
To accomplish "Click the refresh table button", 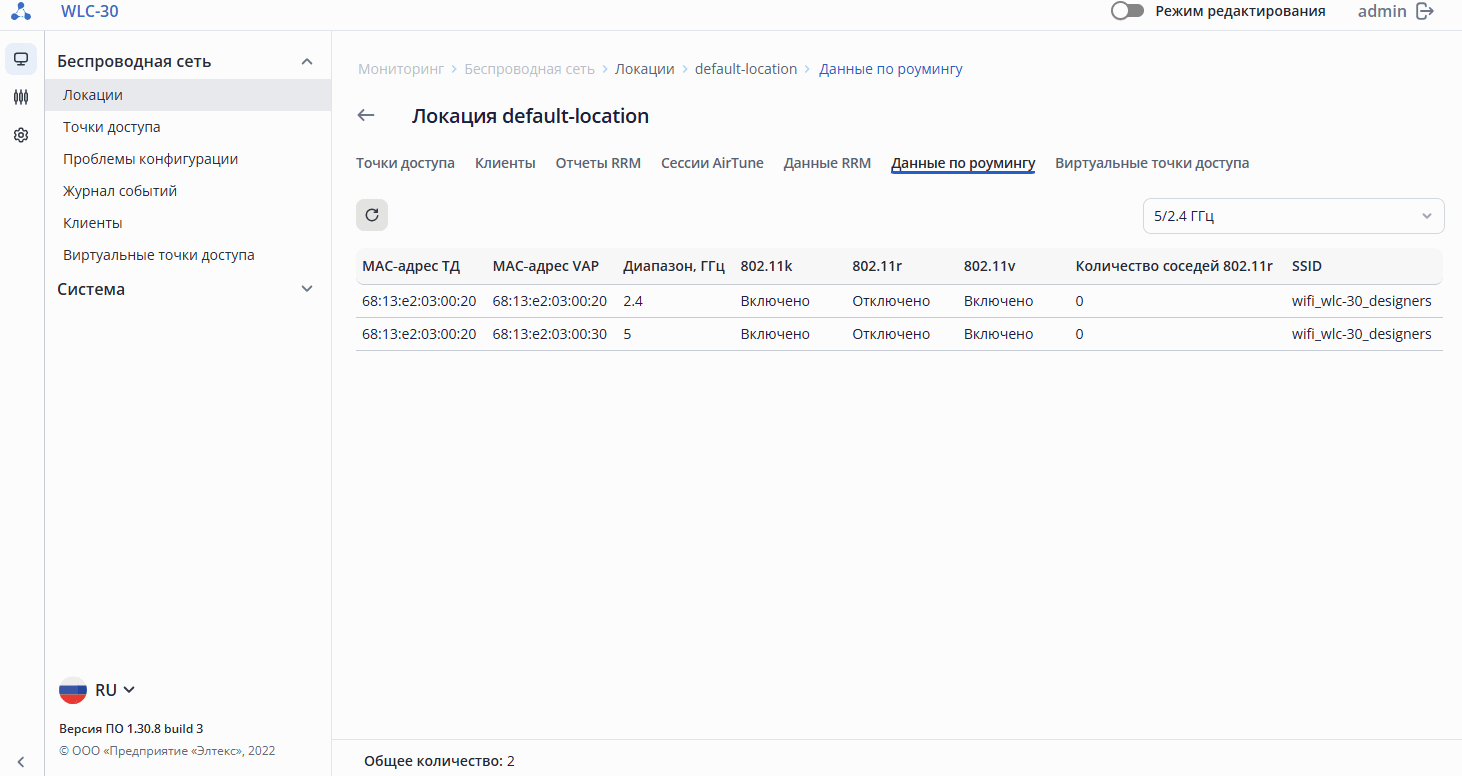I will click(x=372, y=215).
